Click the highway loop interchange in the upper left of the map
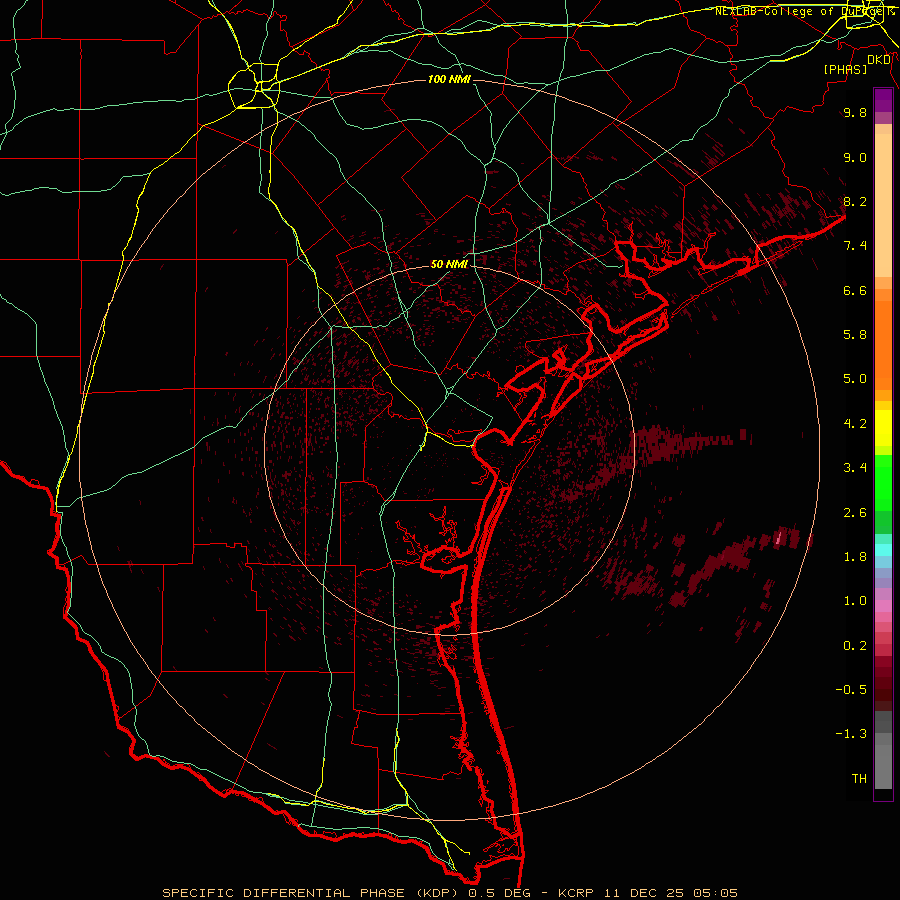Image resolution: width=900 pixels, height=900 pixels. click(254, 87)
